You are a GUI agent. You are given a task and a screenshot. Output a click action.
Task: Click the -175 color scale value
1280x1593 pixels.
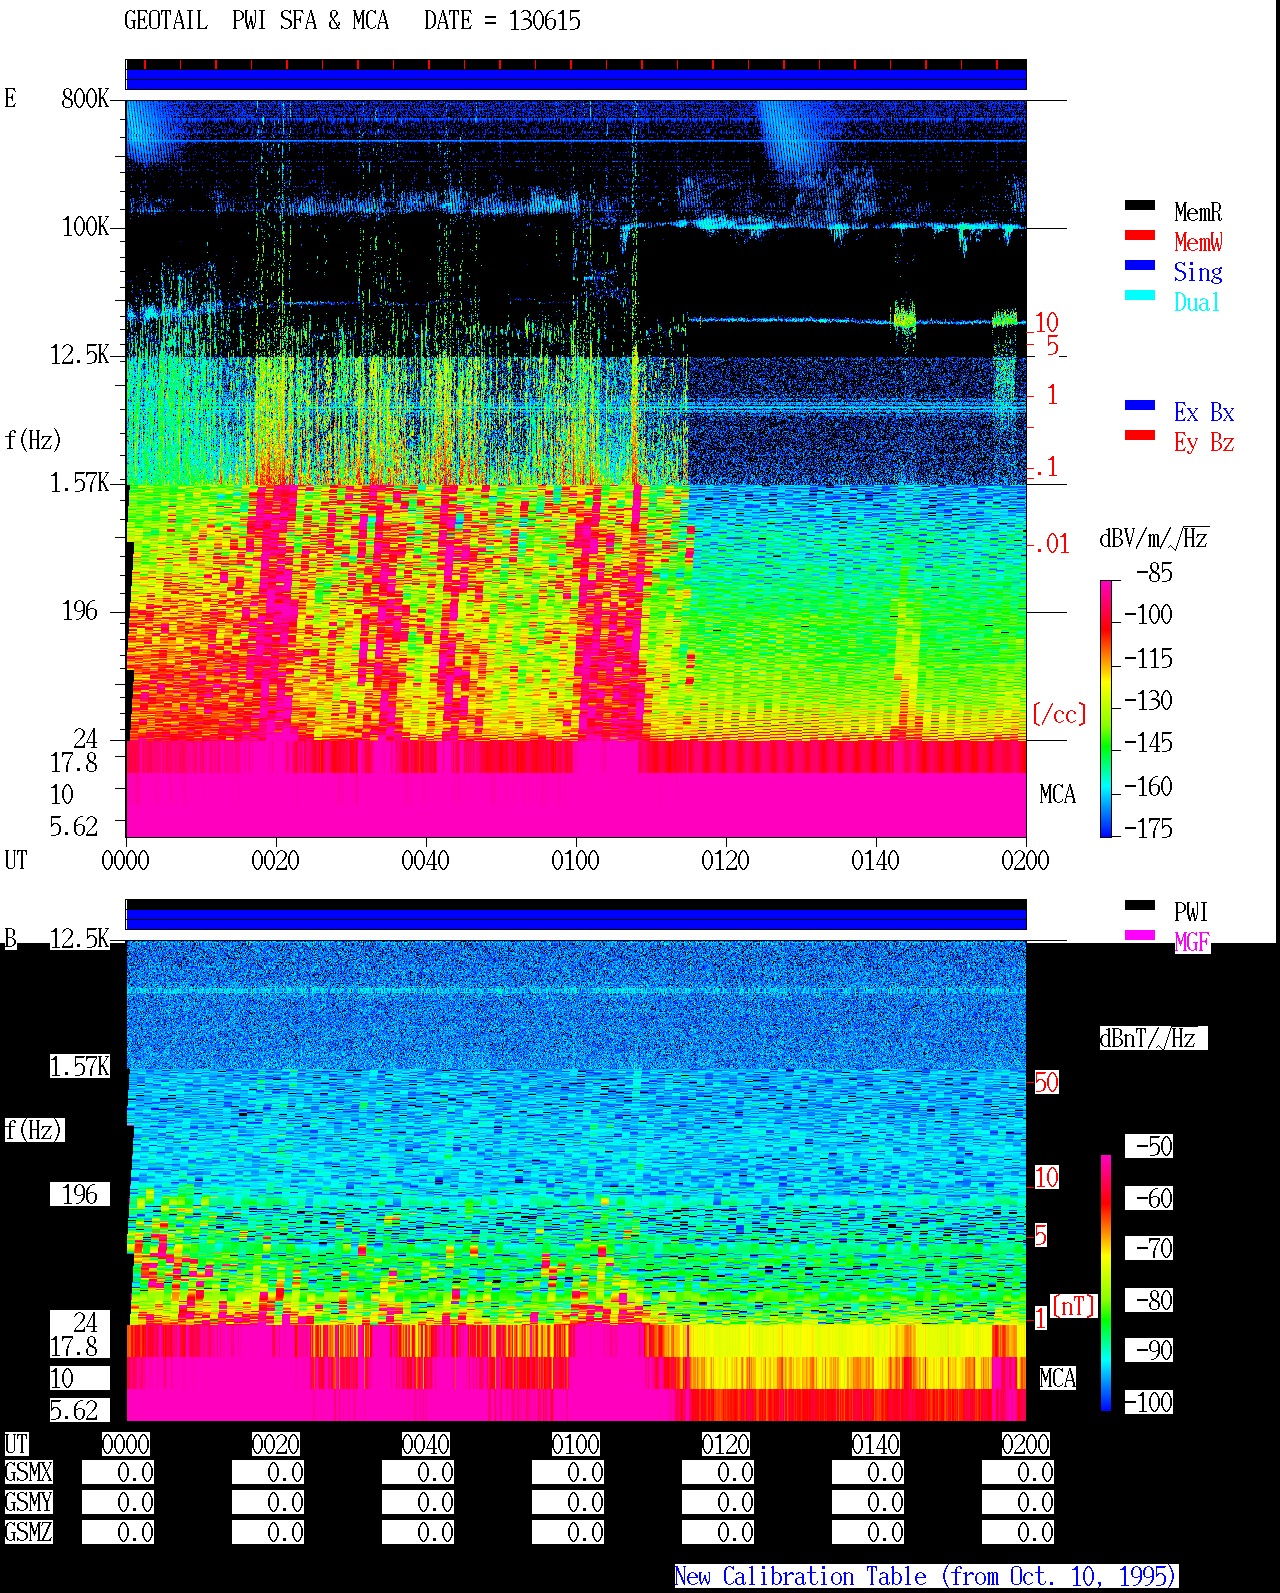pos(1148,828)
